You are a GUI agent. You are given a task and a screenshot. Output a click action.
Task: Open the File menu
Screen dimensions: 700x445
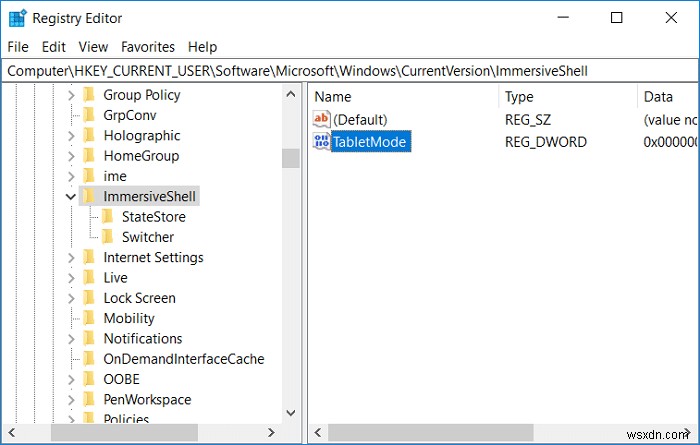point(18,47)
